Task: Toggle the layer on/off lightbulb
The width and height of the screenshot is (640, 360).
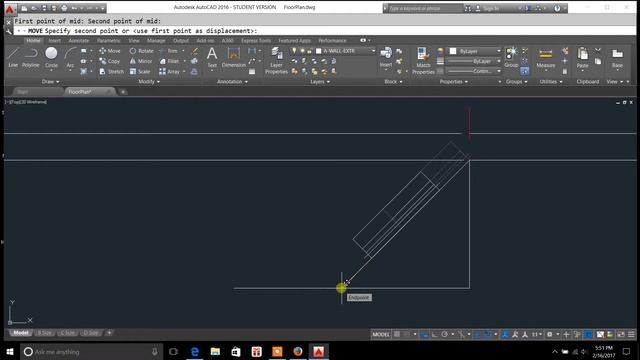Action: pyautogui.click(x=294, y=51)
